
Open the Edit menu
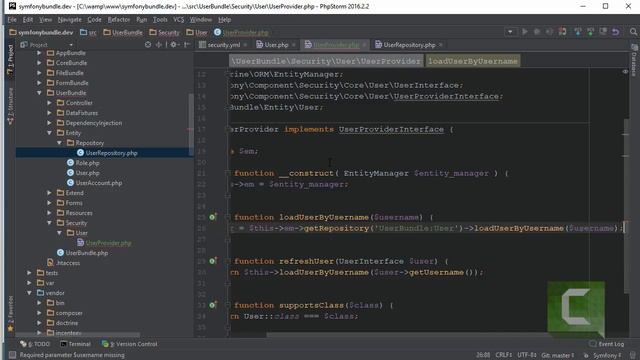pyautogui.click(x=28, y=20)
